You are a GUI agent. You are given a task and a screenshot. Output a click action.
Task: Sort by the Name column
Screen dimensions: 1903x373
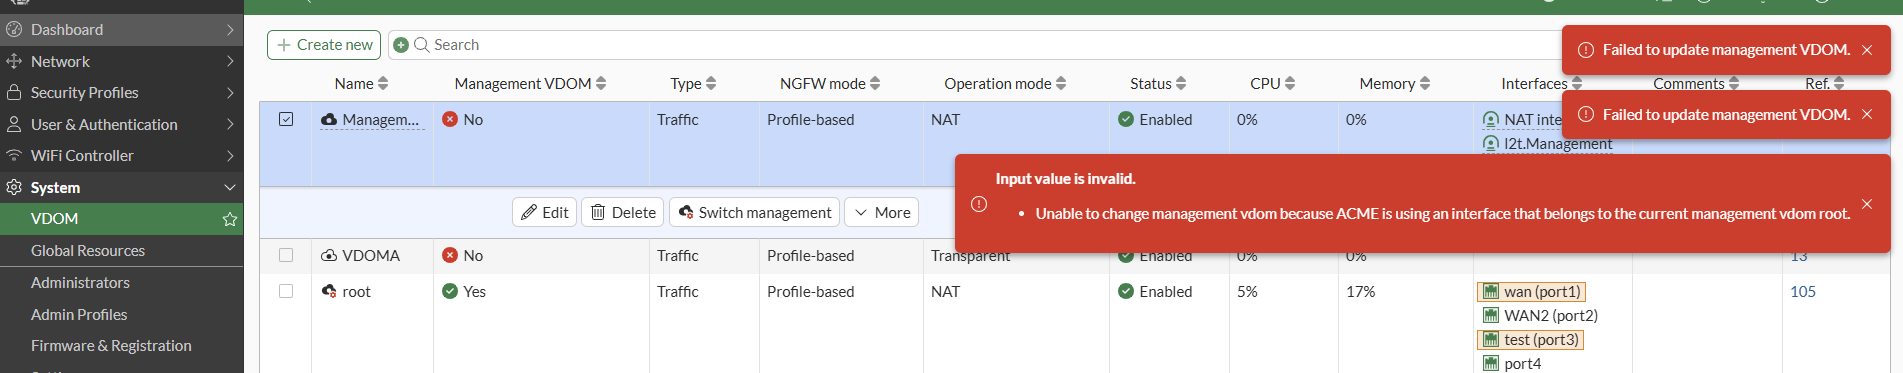361,83
